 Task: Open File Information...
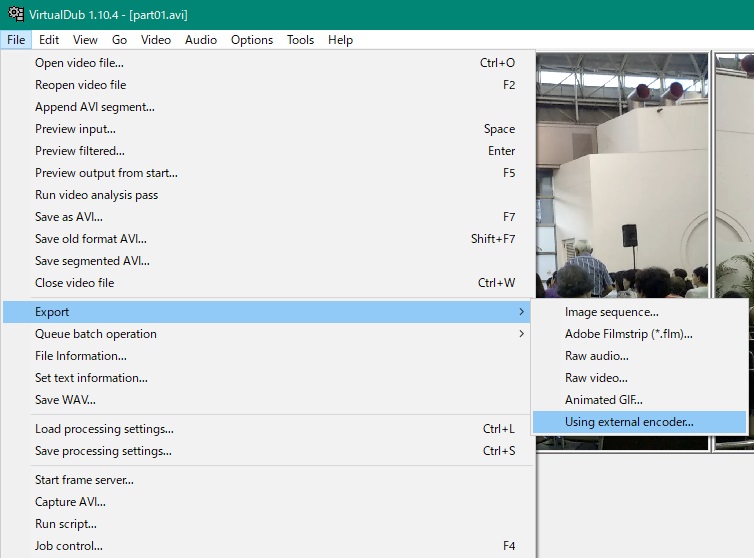[x=268, y=356]
